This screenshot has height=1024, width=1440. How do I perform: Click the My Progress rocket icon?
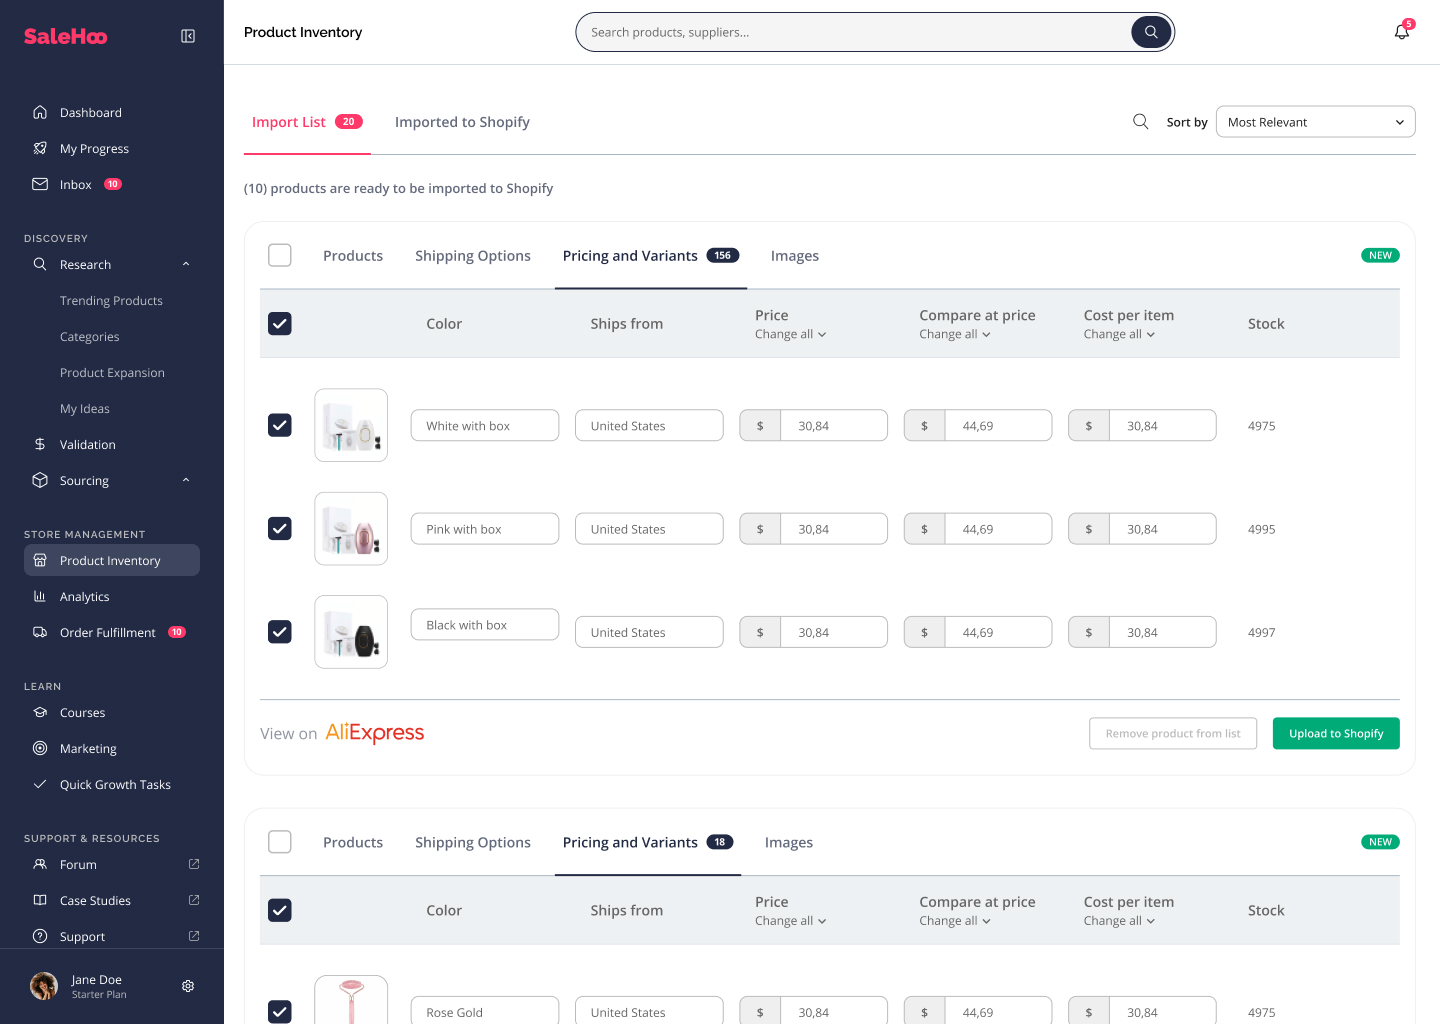[x=40, y=148]
